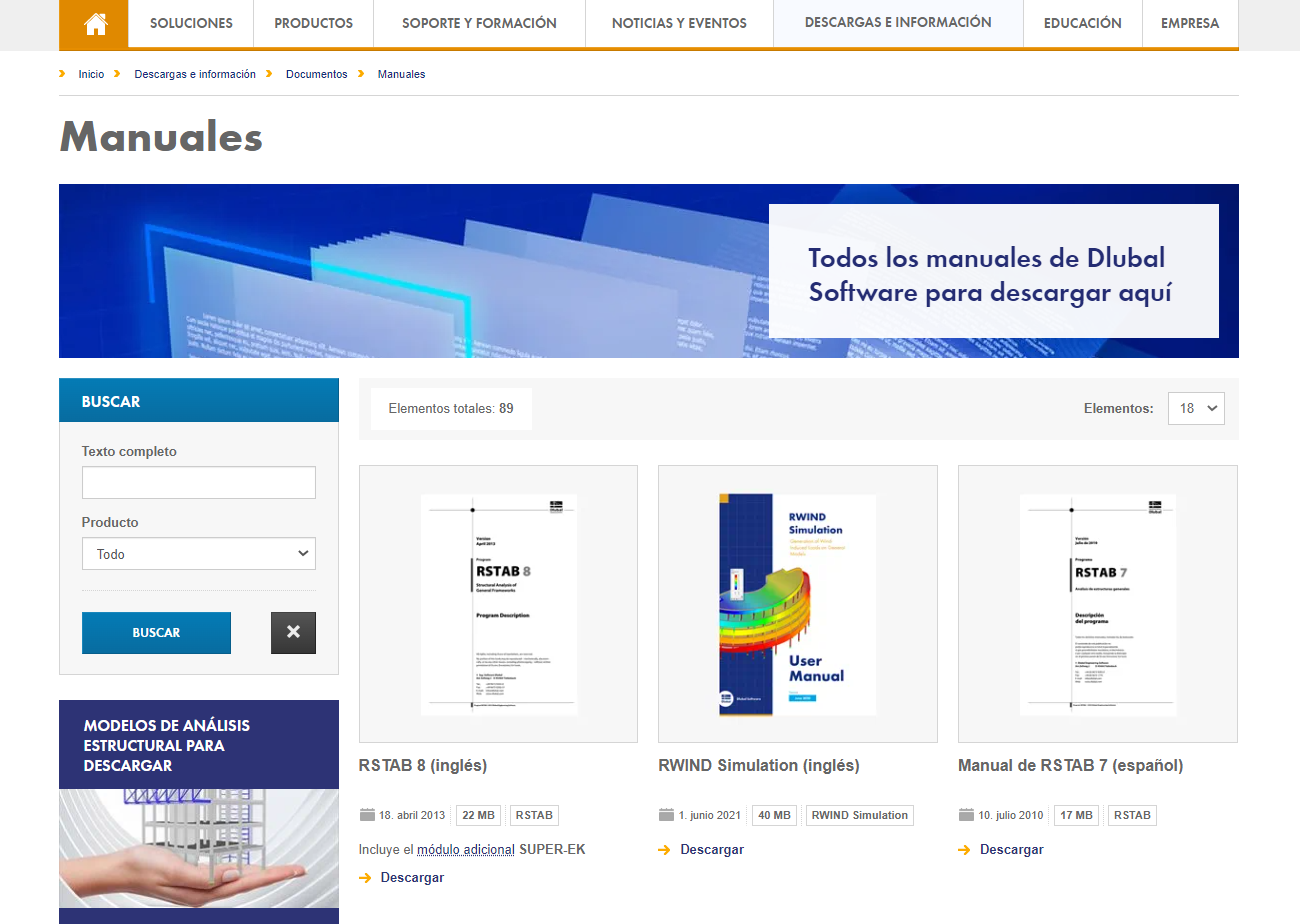The width and height of the screenshot is (1300, 924).
Task: Navigate to Documentos via the breadcrumb
Action: pos(317,73)
